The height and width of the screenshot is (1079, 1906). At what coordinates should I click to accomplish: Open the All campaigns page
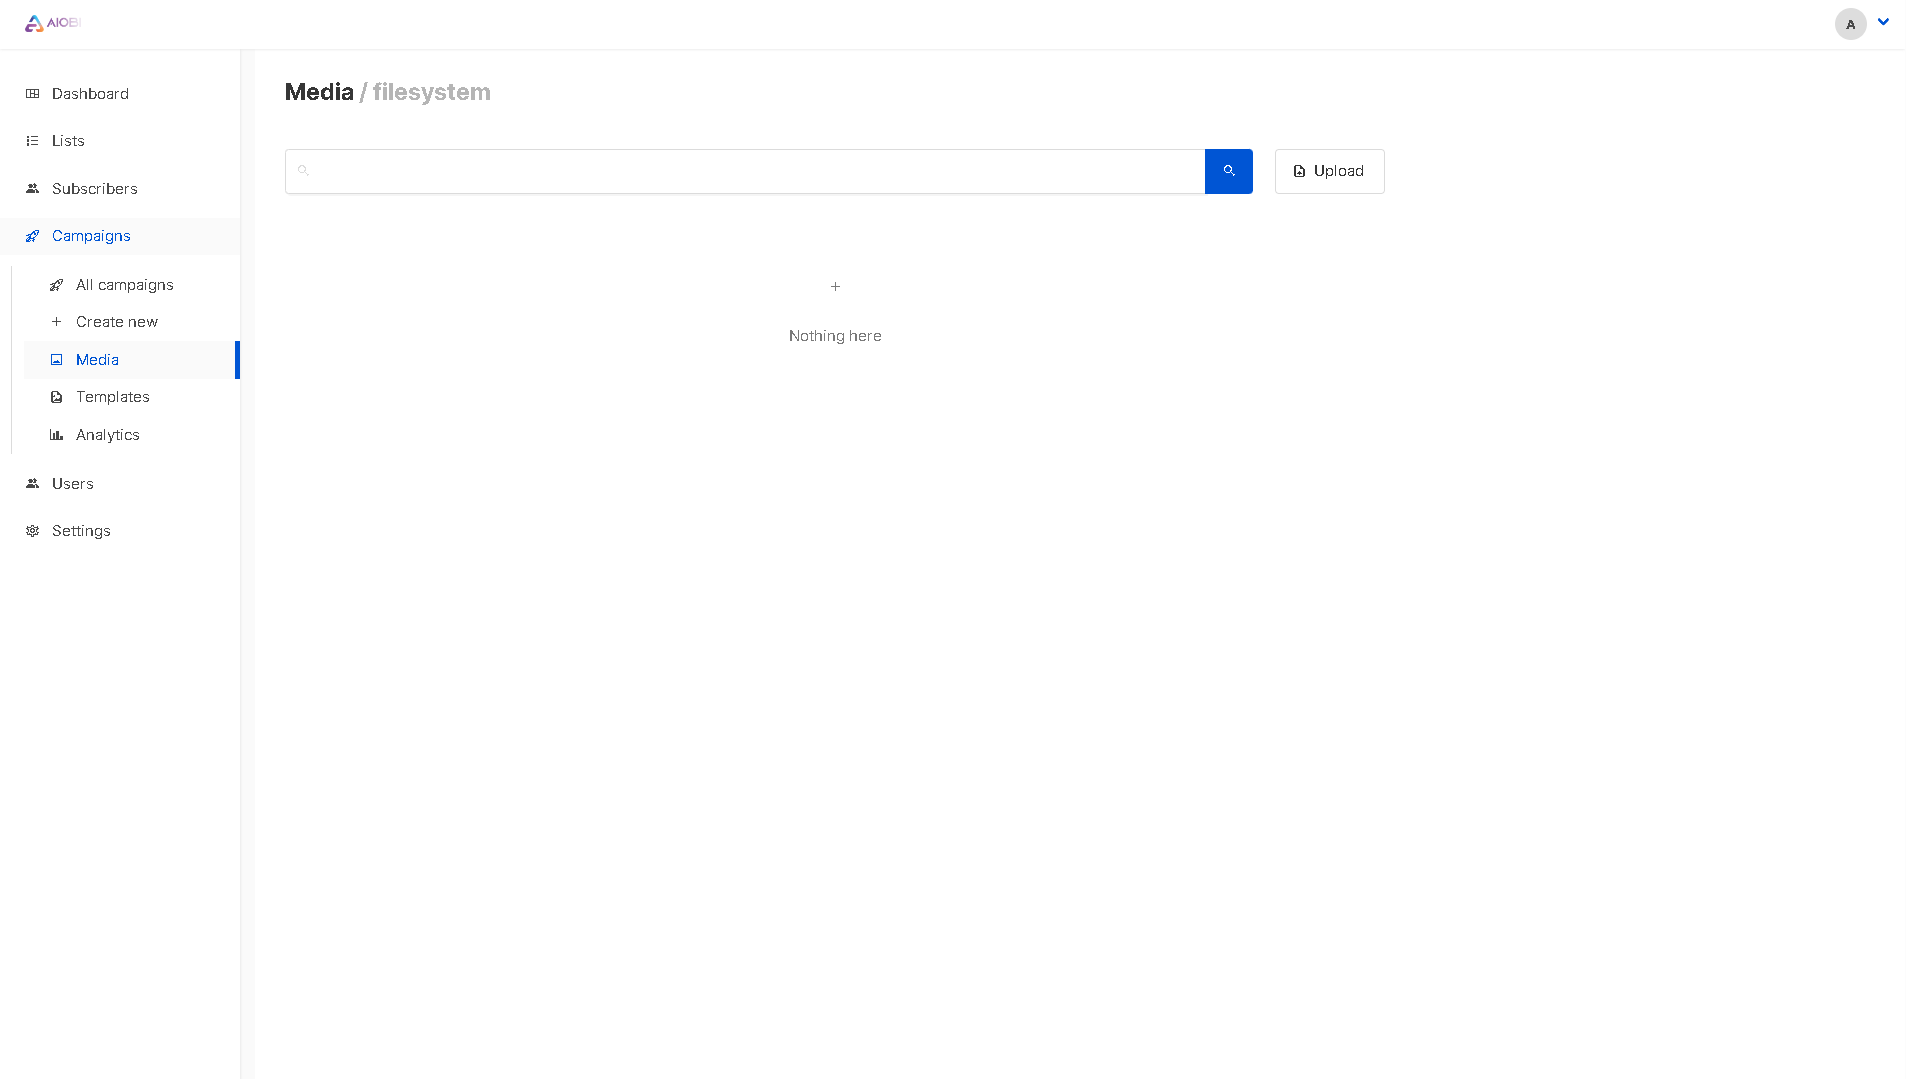[124, 284]
